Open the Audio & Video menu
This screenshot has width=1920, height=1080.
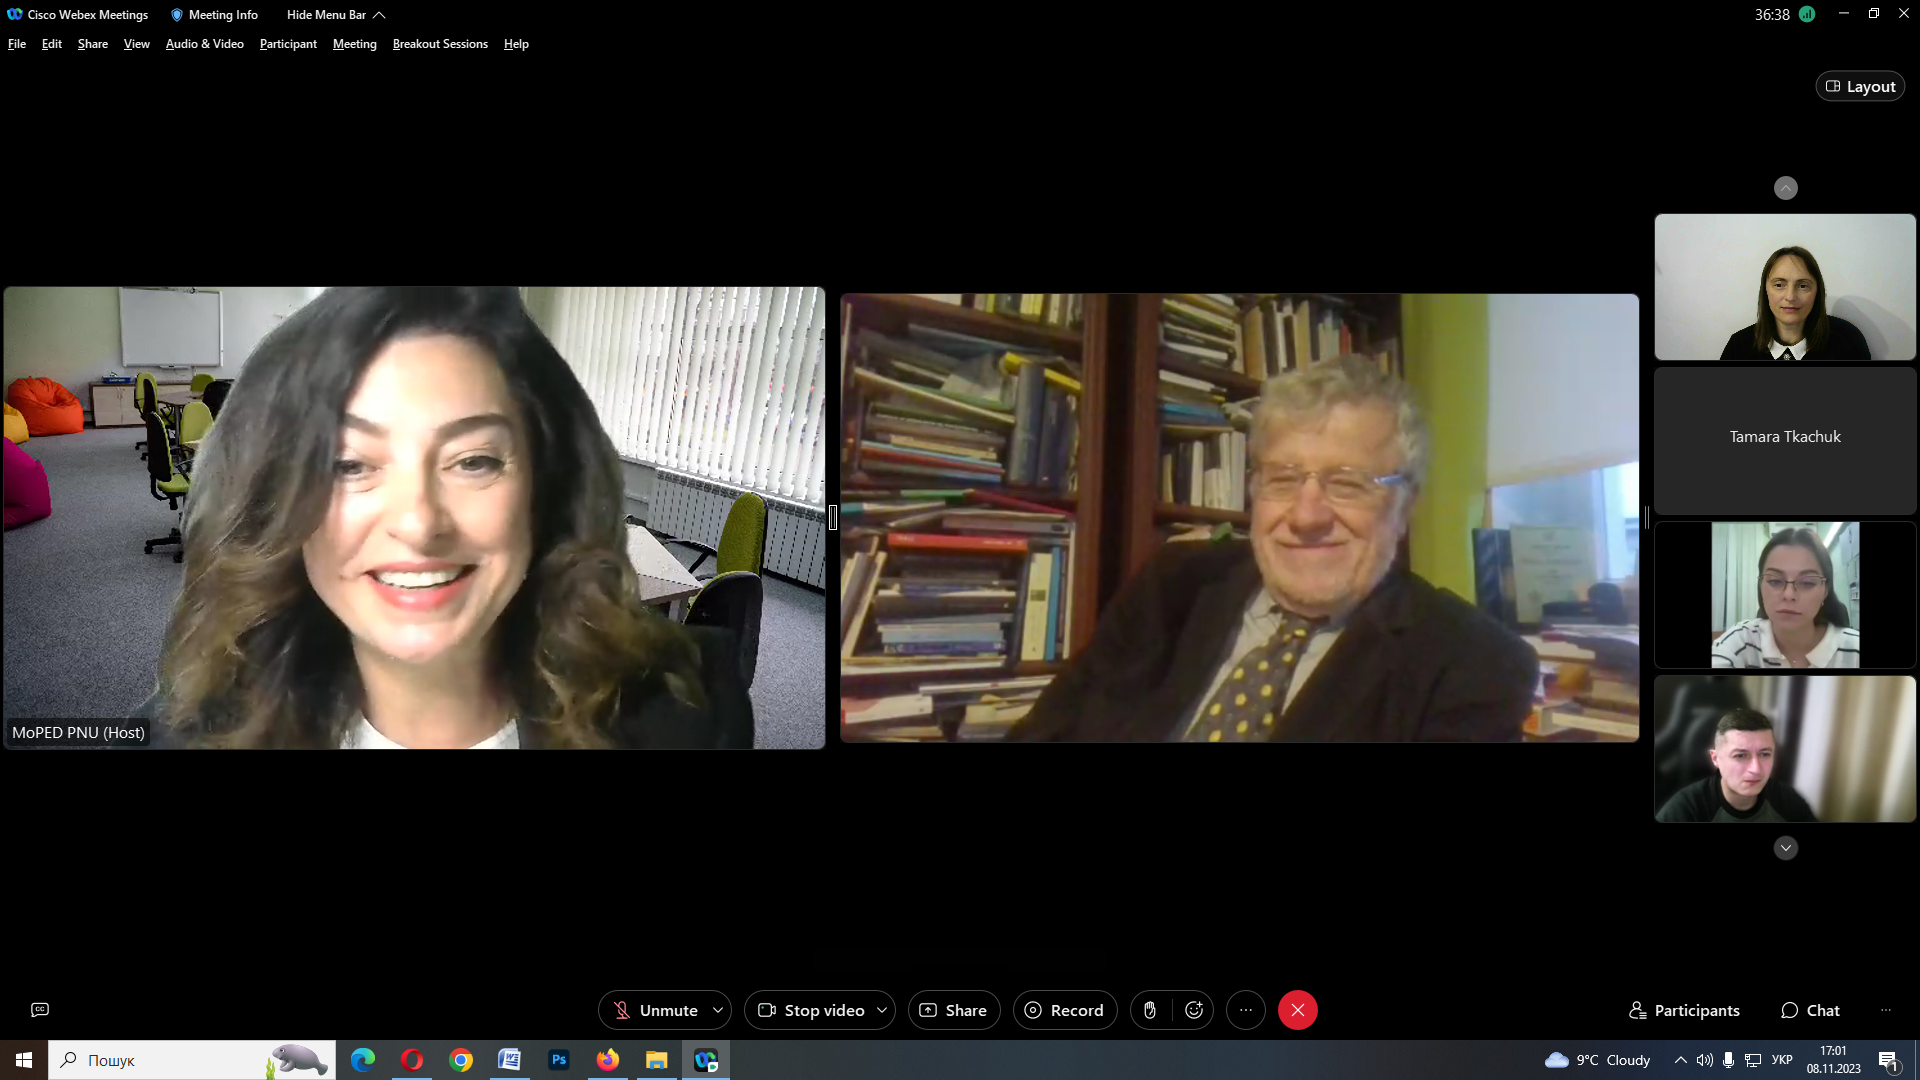click(204, 44)
